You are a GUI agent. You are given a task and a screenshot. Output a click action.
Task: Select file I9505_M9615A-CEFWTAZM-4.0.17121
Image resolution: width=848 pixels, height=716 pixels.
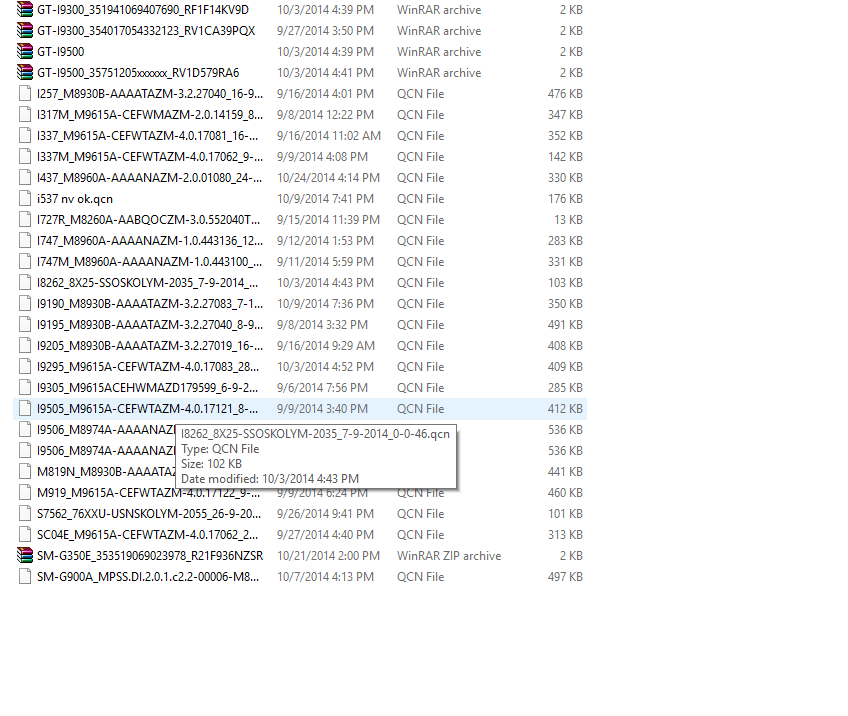pyautogui.click(x=147, y=409)
